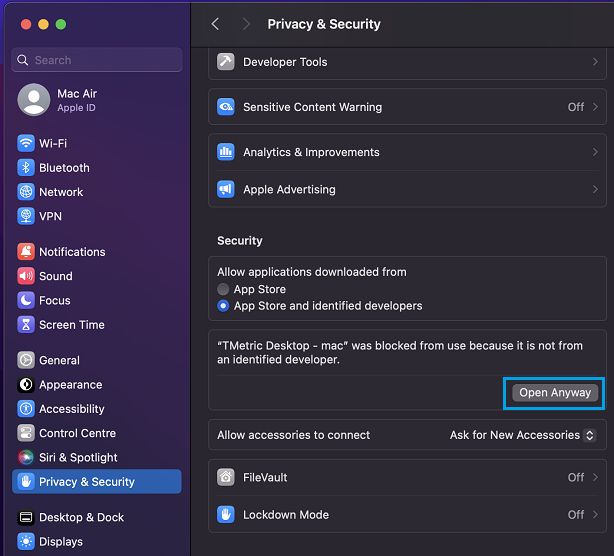Screen dimensions: 614x556
Task: Click the Lockdown Mode hand icon
Action: point(226,514)
